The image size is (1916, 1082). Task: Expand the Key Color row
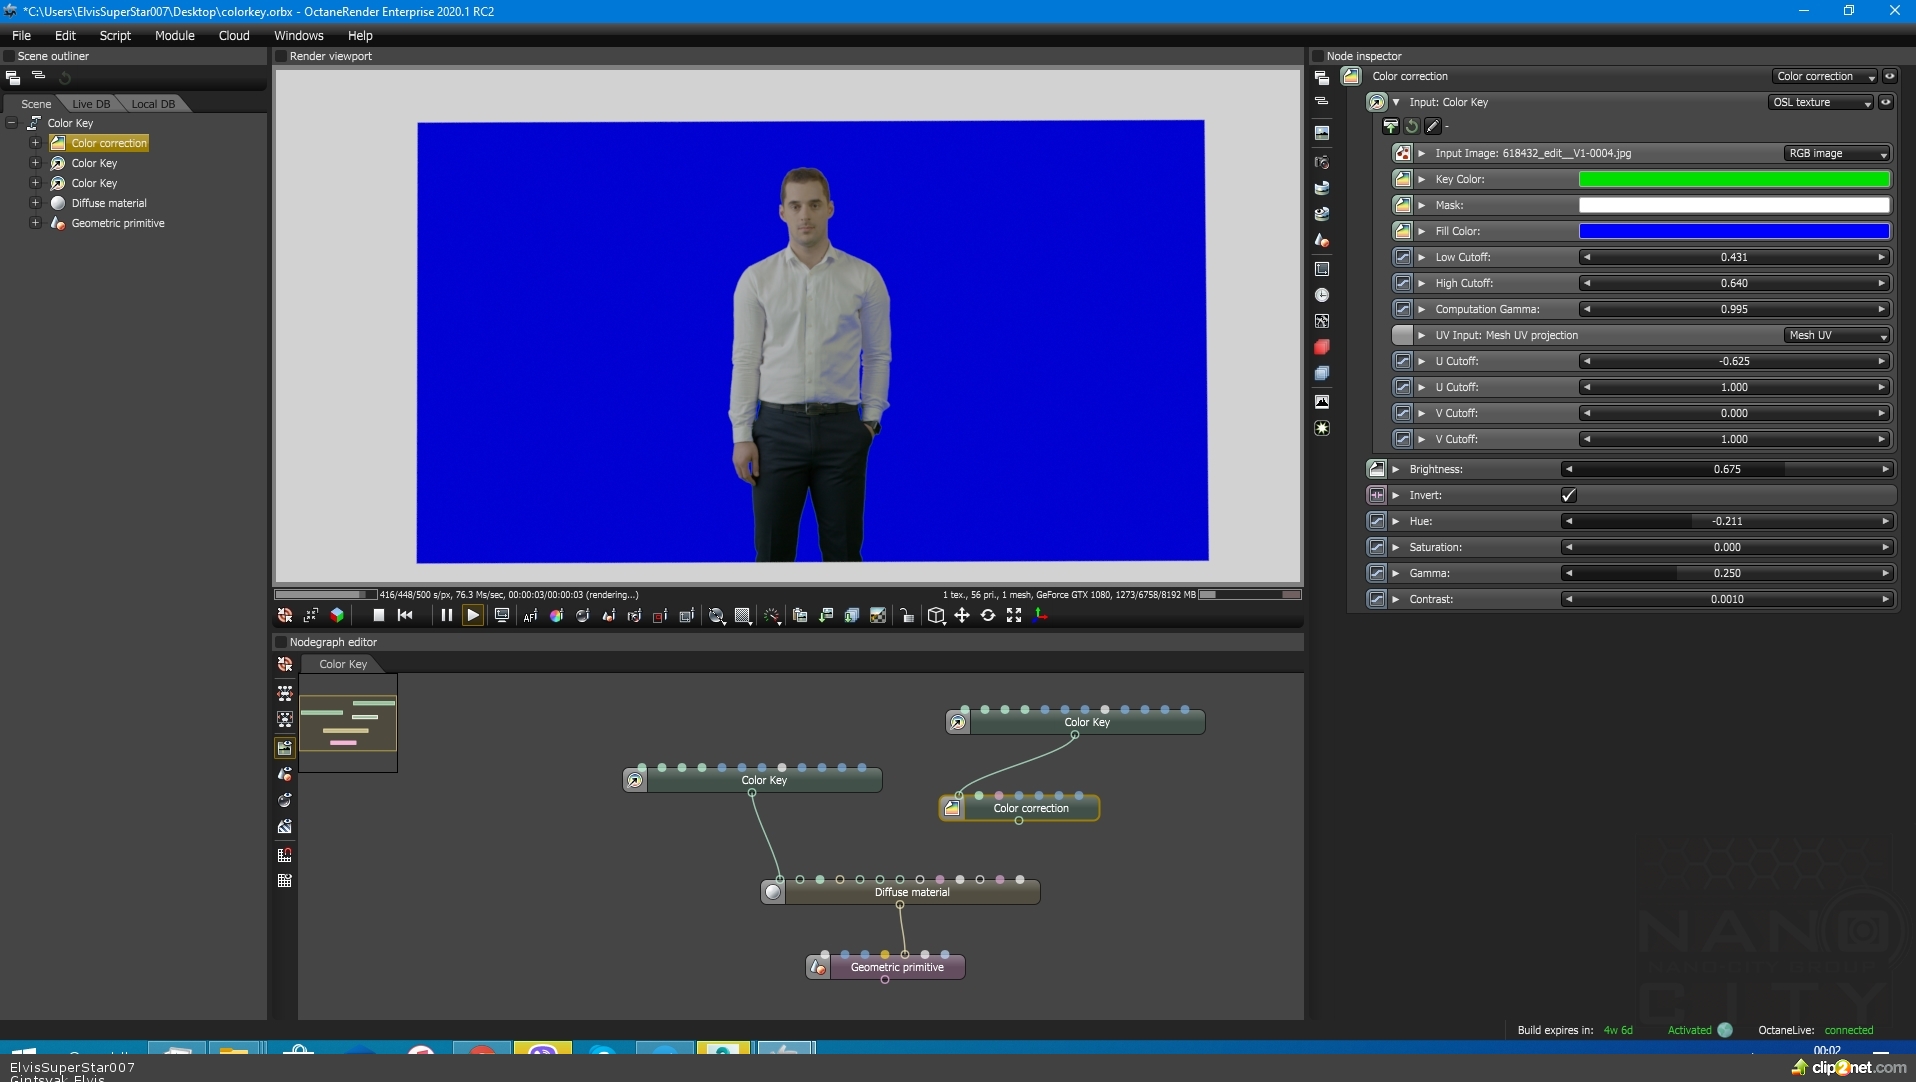point(1422,179)
